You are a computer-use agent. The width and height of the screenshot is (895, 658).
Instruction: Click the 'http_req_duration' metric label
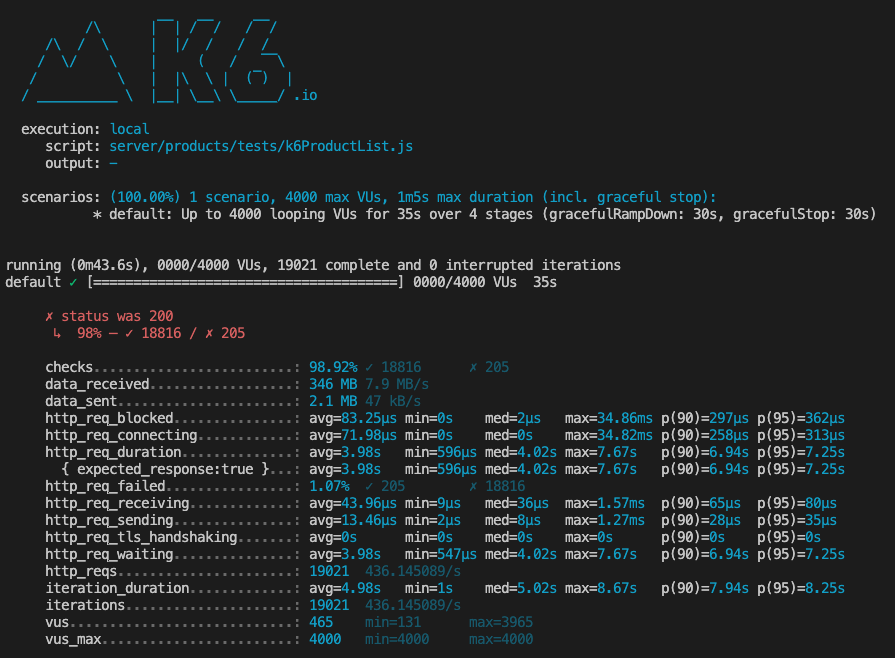pyautogui.click(x=113, y=453)
